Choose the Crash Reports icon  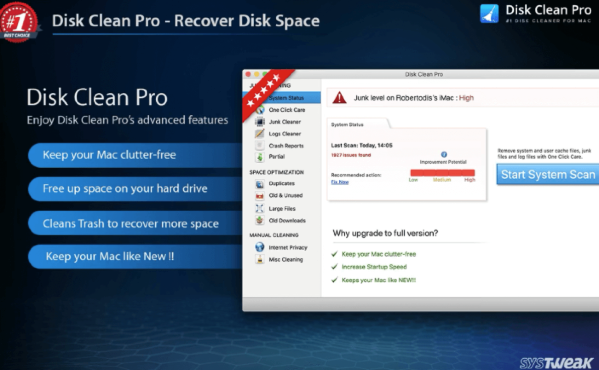click(260, 145)
